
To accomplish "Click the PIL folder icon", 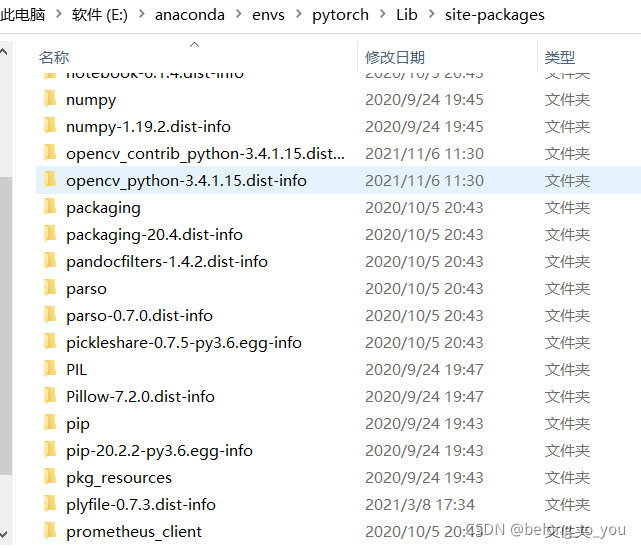I will [50, 369].
